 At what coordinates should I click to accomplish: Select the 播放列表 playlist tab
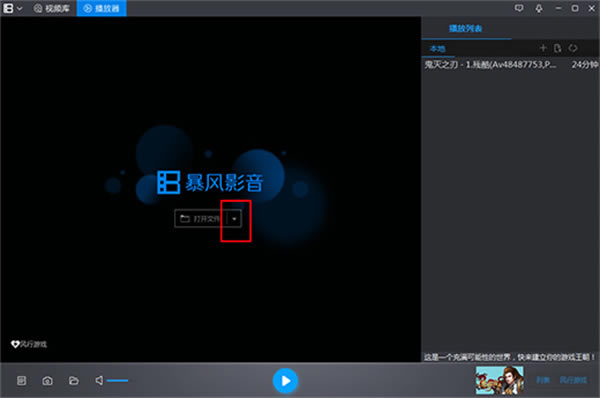pyautogui.click(x=465, y=28)
